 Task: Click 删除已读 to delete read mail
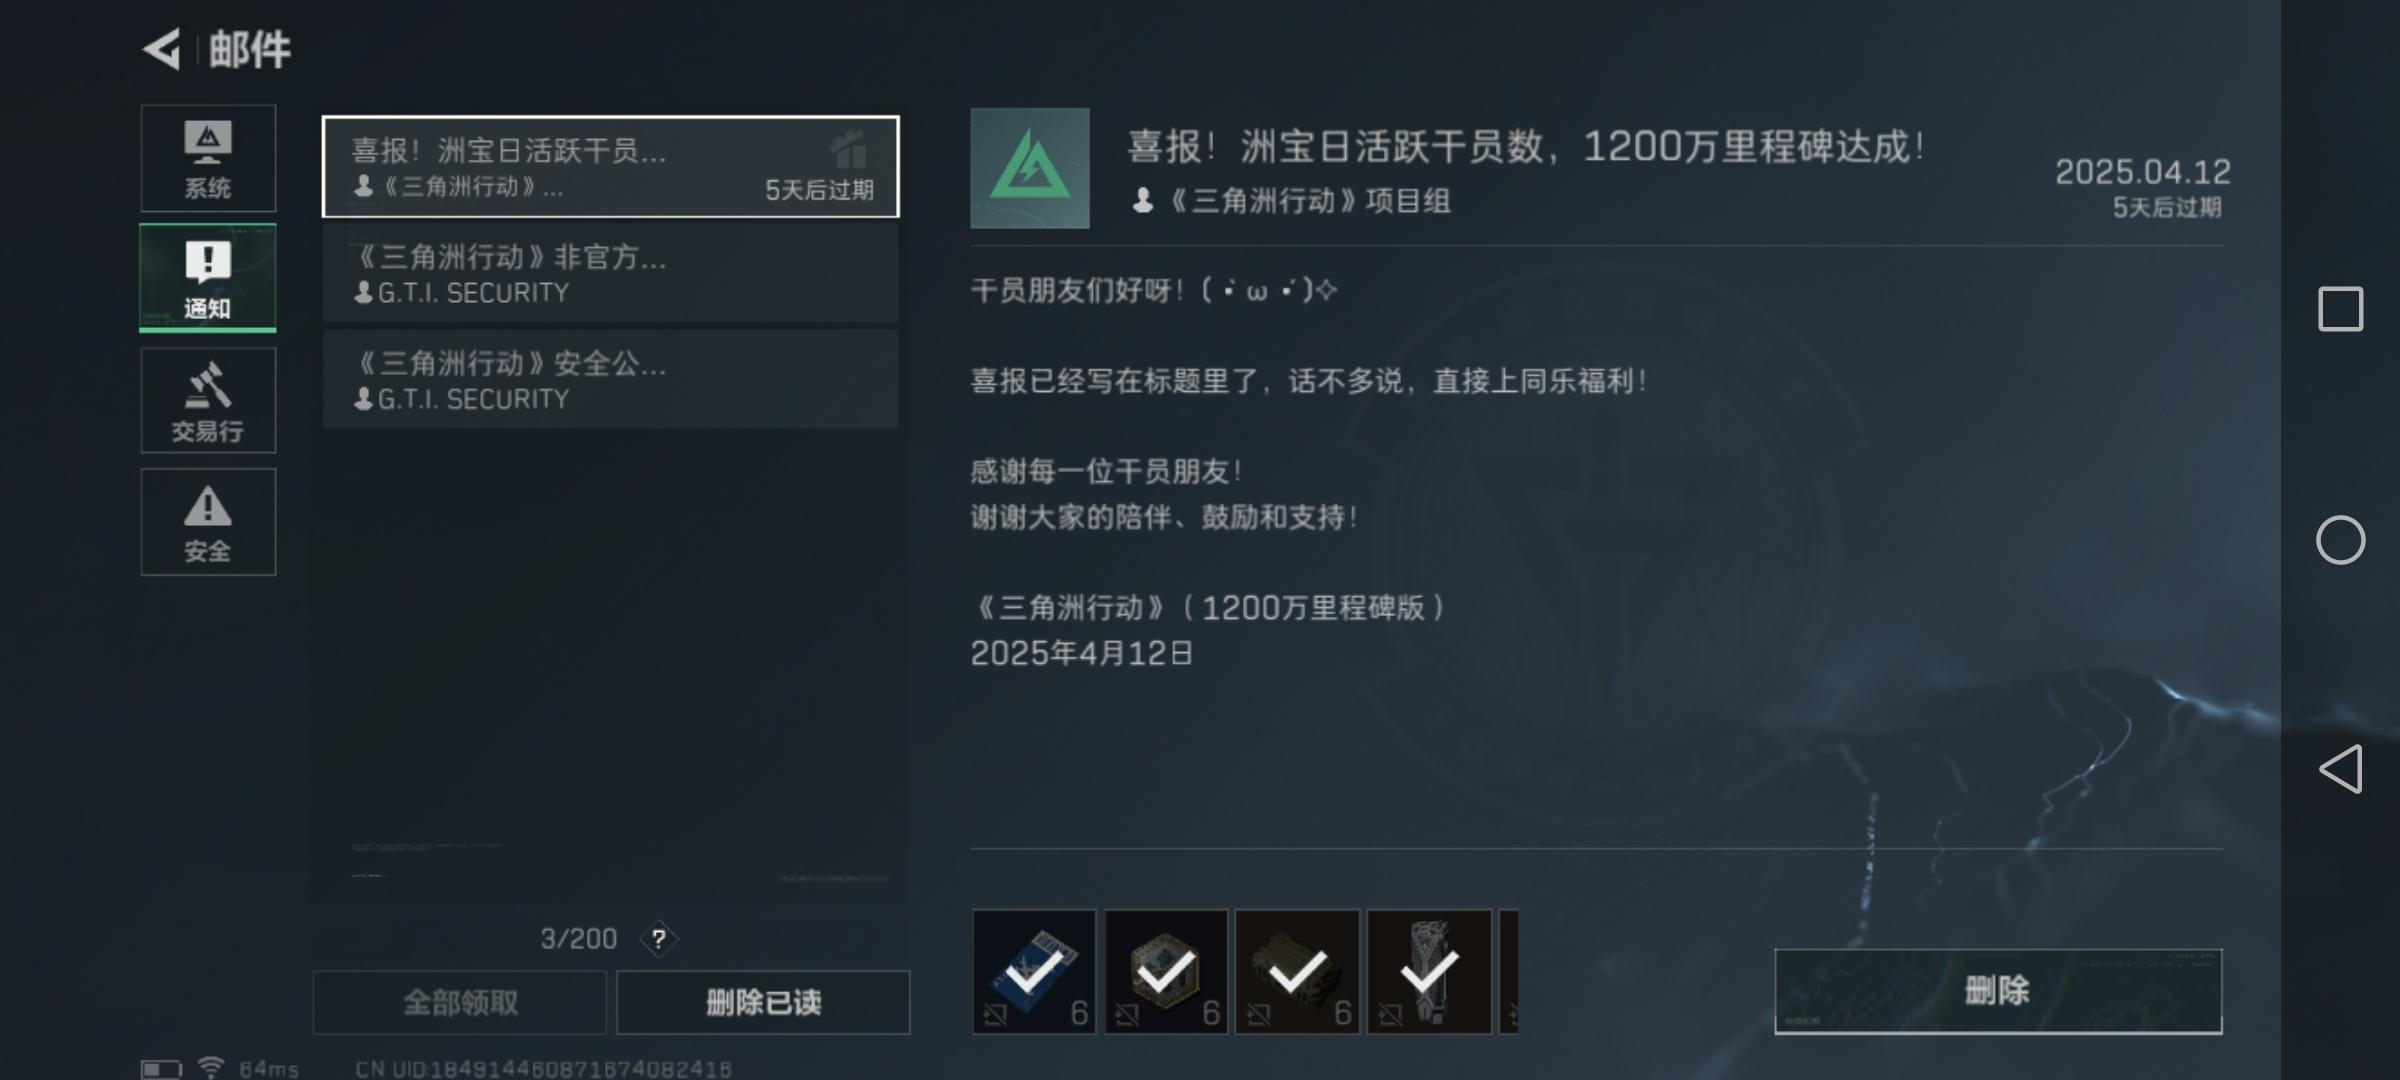click(x=763, y=1002)
